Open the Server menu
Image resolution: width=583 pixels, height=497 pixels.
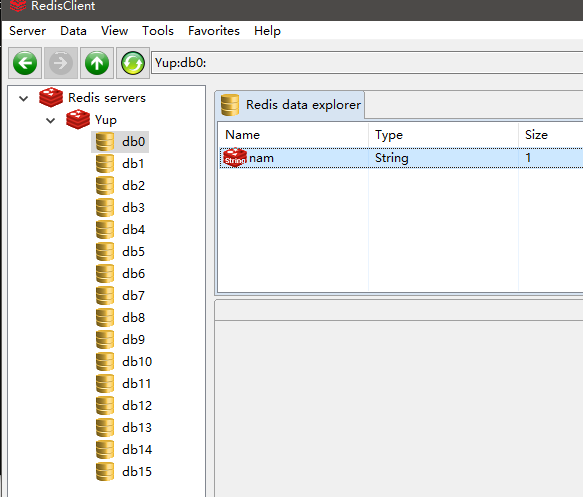(x=28, y=31)
